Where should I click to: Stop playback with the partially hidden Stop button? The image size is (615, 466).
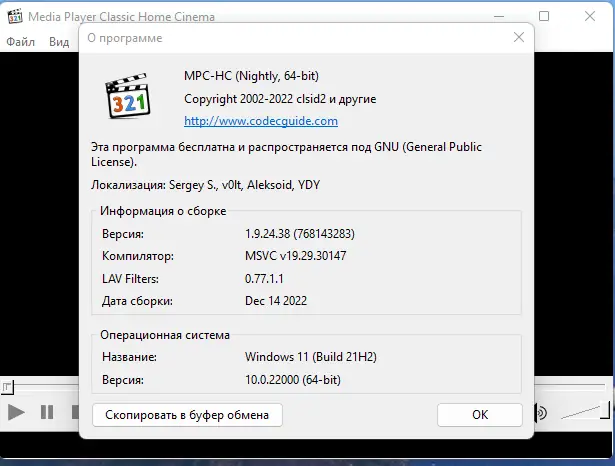pyautogui.click(x=75, y=412)
